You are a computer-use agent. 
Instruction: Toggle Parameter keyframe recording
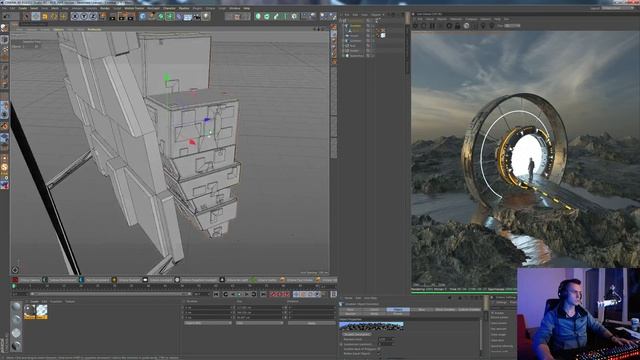[x=317, y=294]
